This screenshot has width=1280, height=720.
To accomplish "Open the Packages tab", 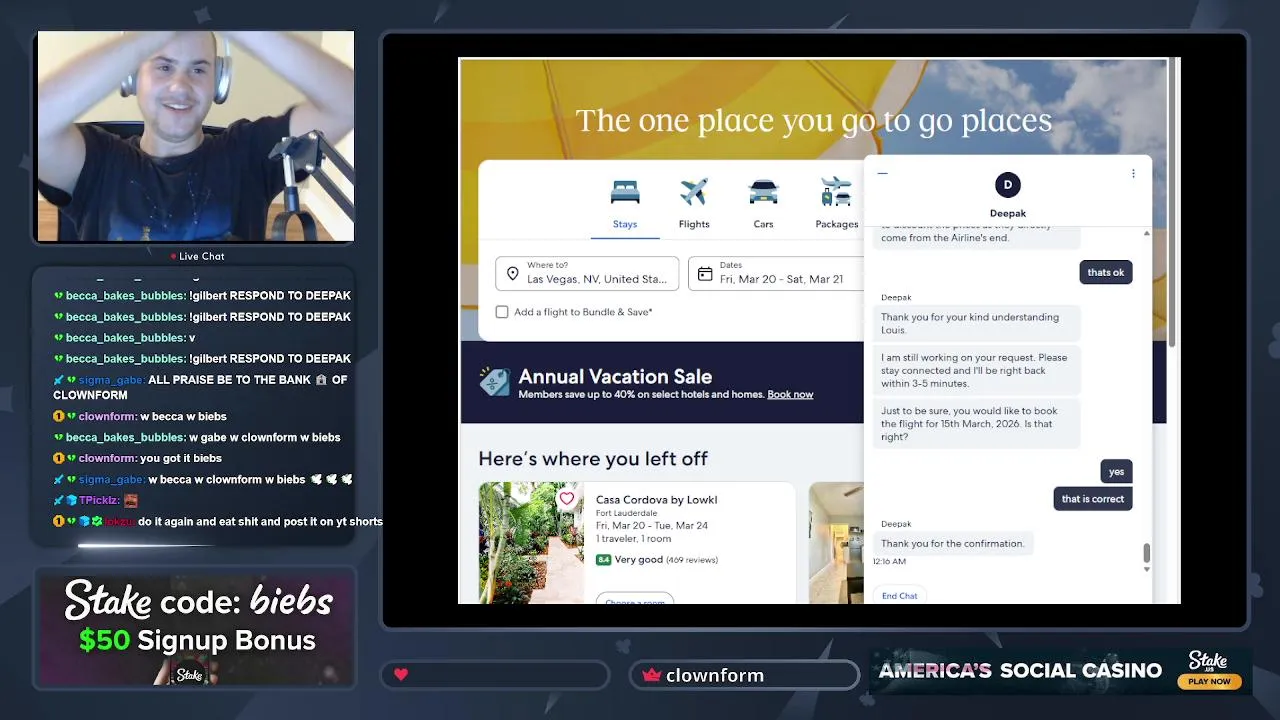I will point(836,204).
